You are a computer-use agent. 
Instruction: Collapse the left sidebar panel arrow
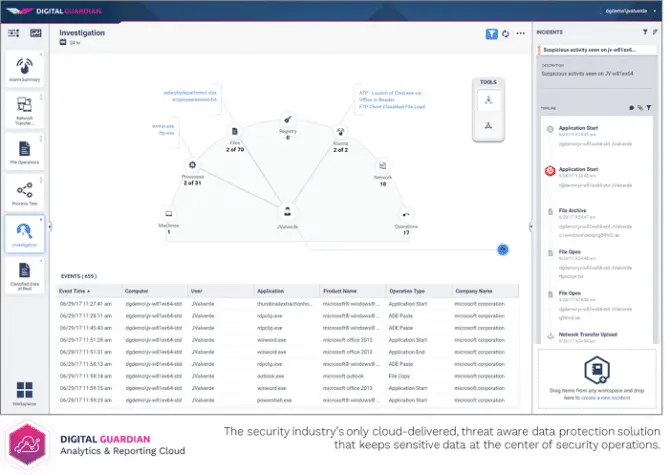click(50, 227)
